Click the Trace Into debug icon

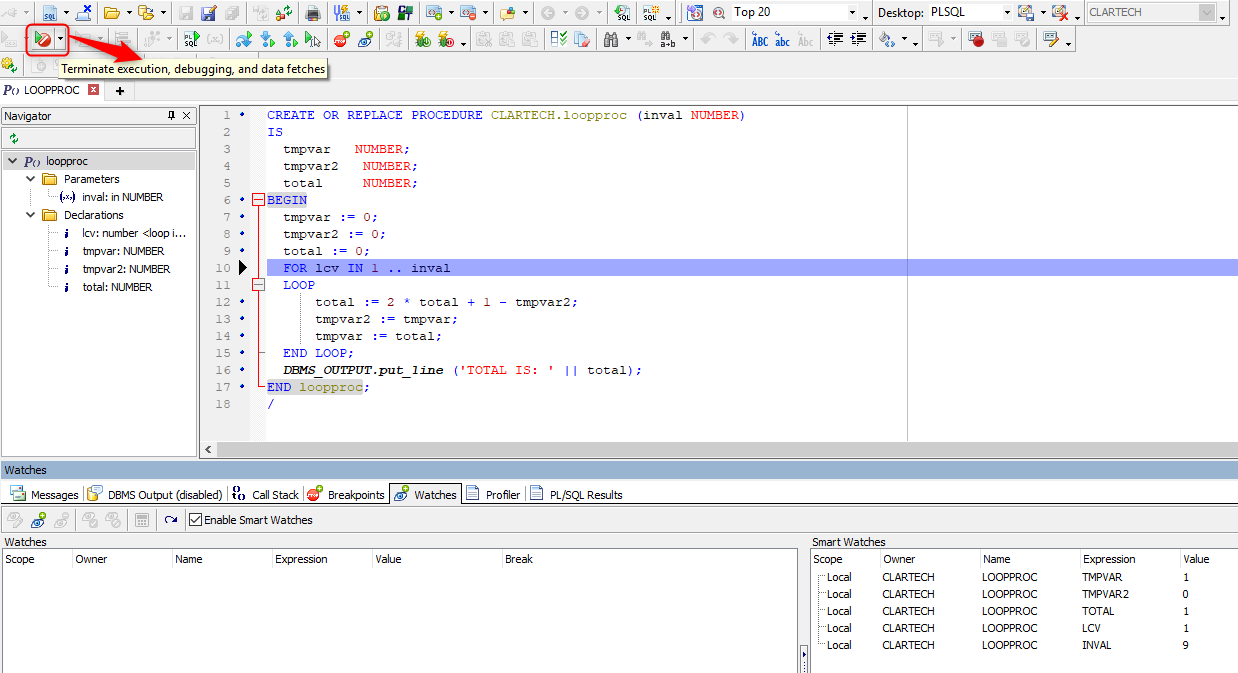coord(267,40)
